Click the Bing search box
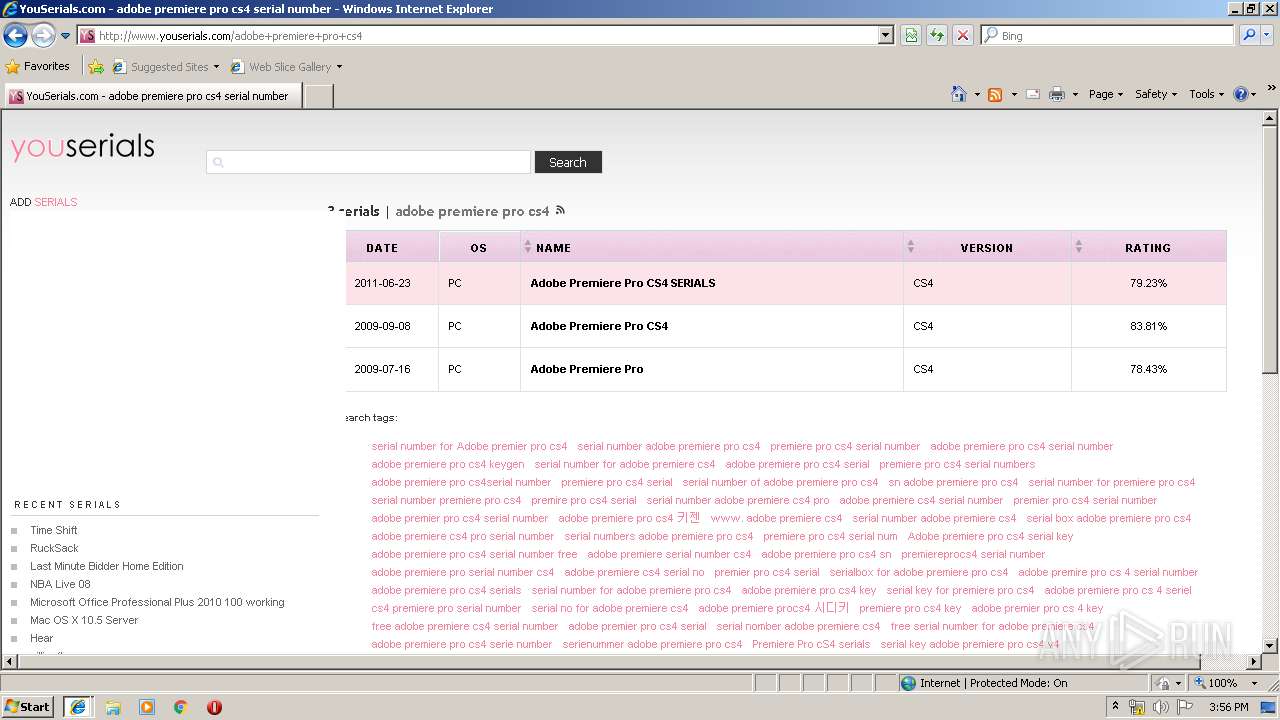The width and height of the screenshot is (1280, 720). (1108, 35)
